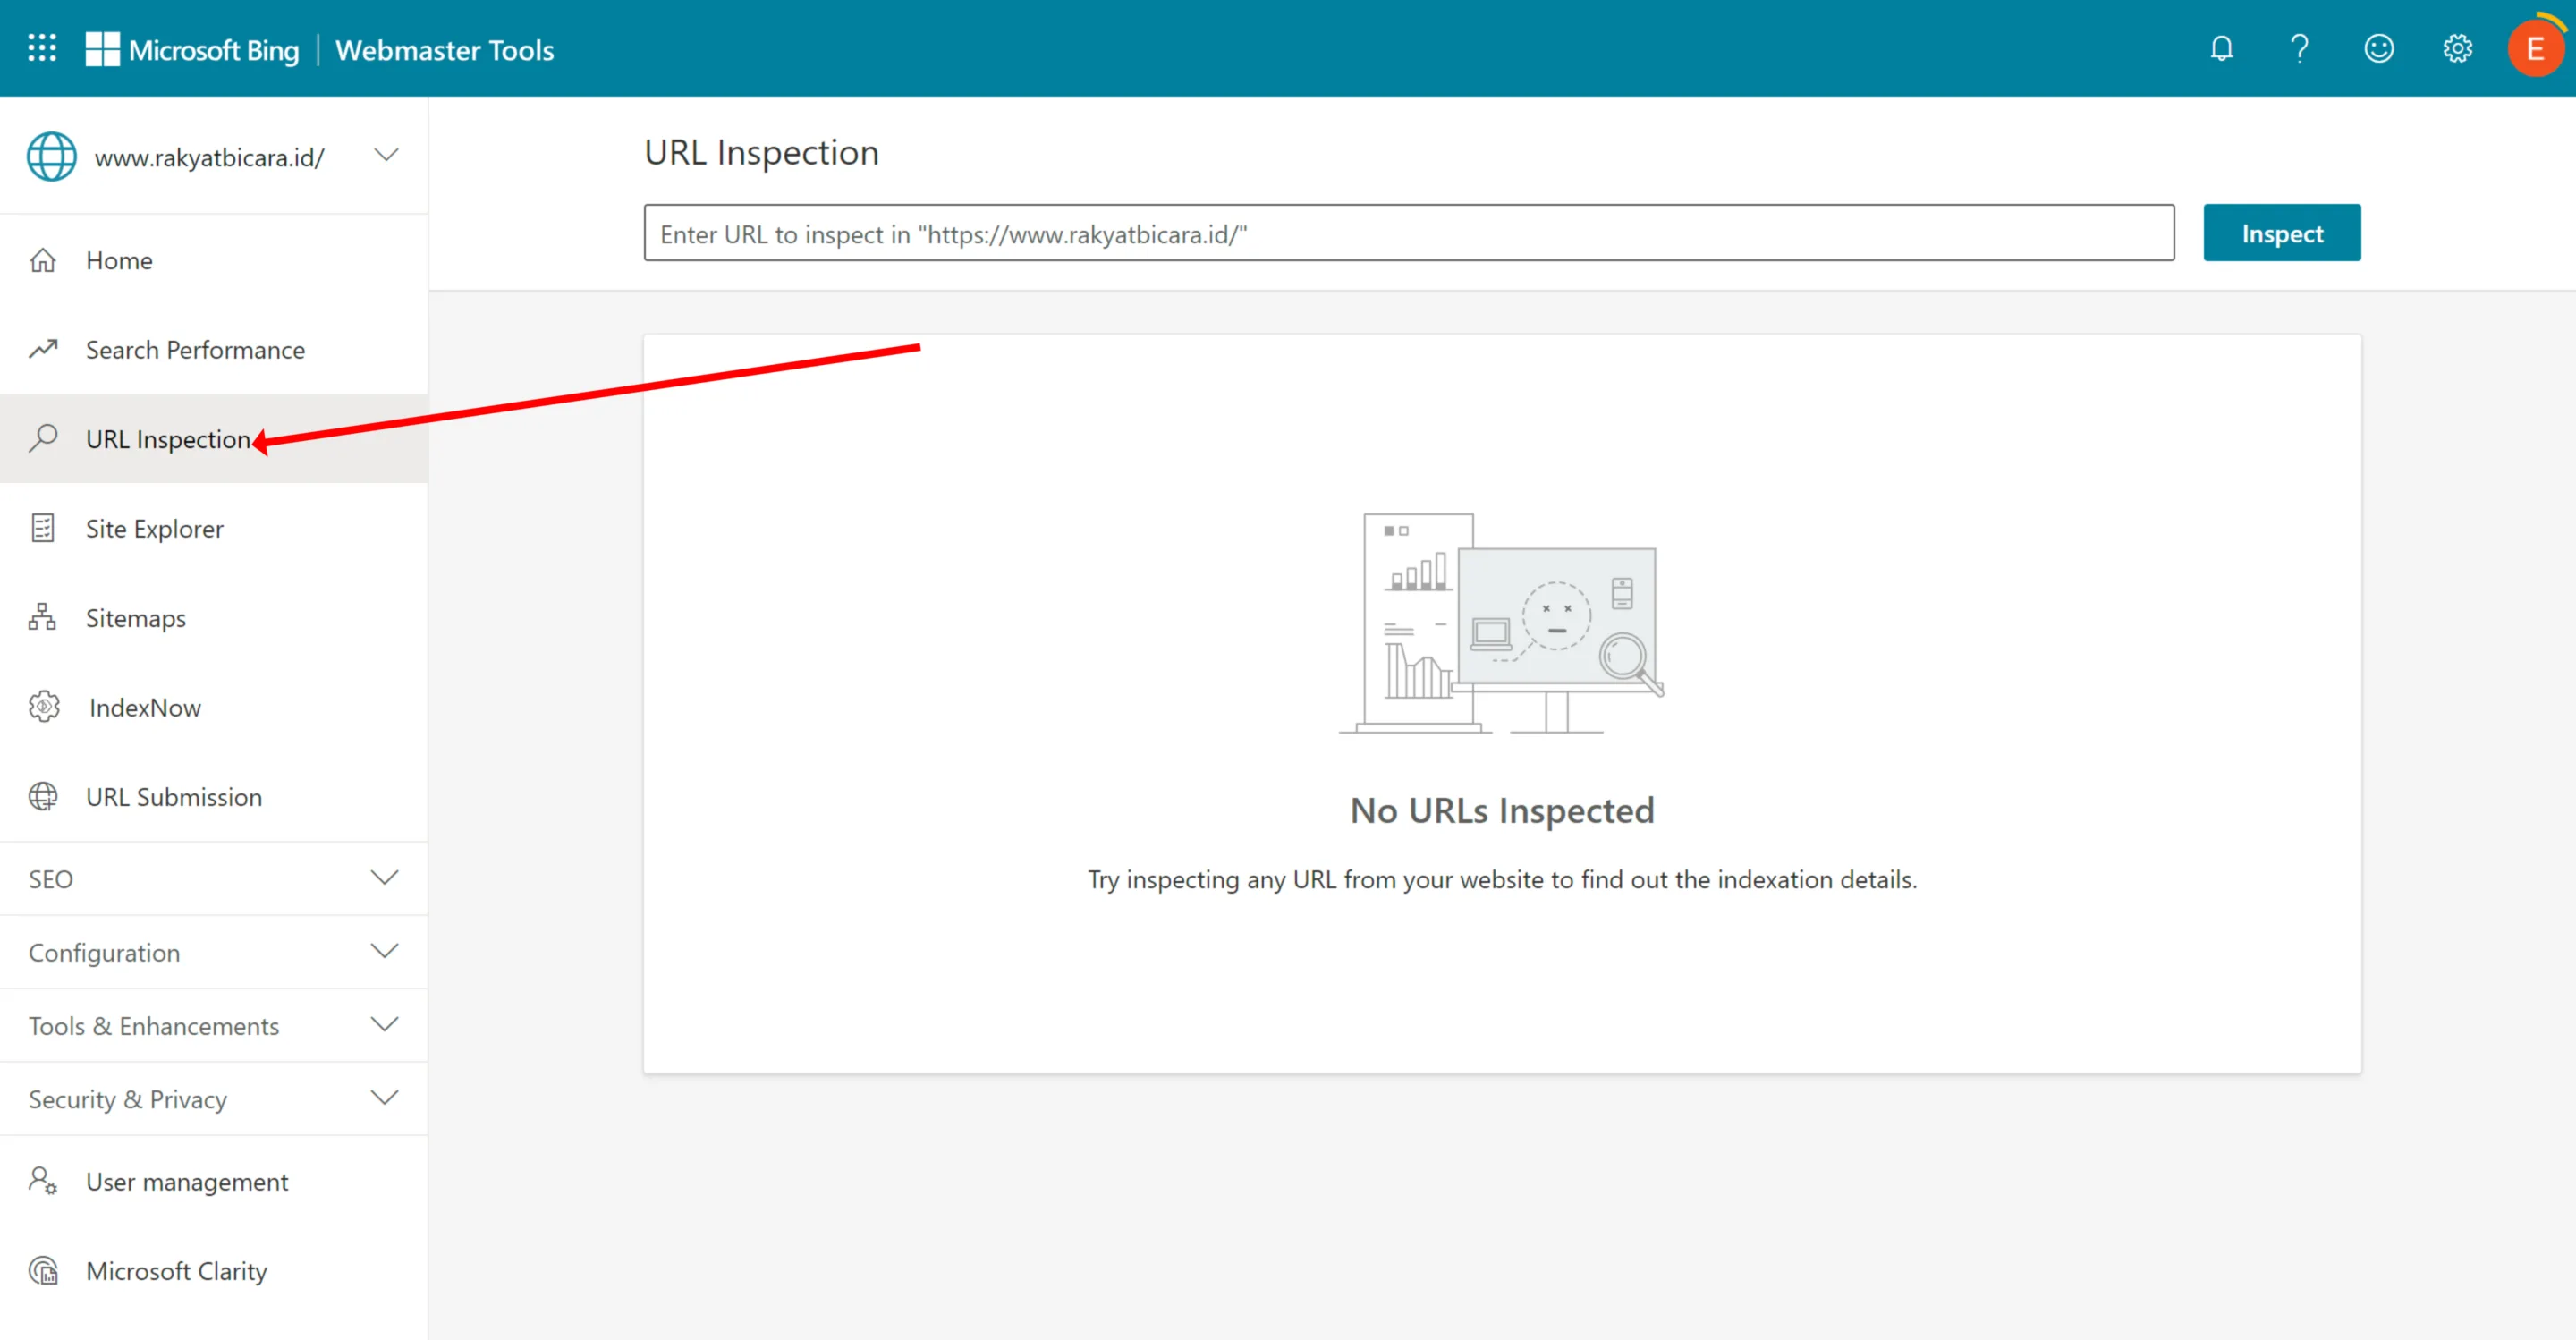Expand the SEO section
This screenshot has height=1340, width=2576.
click(x=214, y=878)
